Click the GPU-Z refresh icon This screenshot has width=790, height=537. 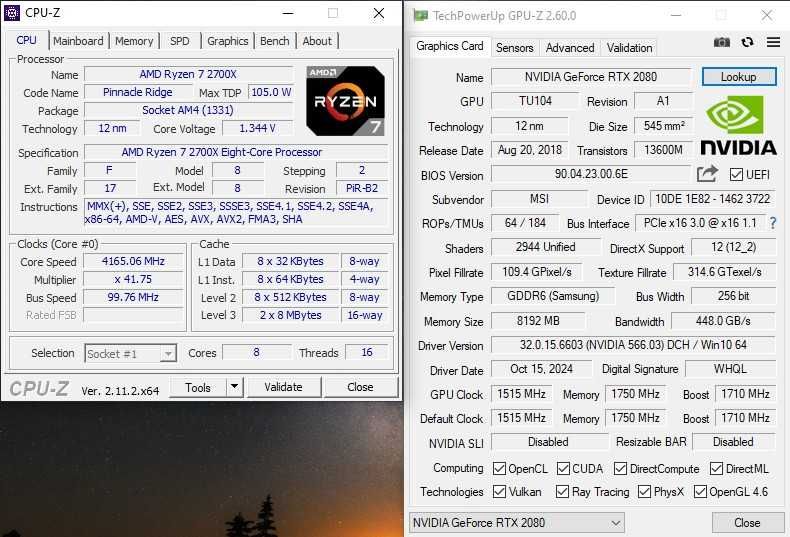click(747, 42)
